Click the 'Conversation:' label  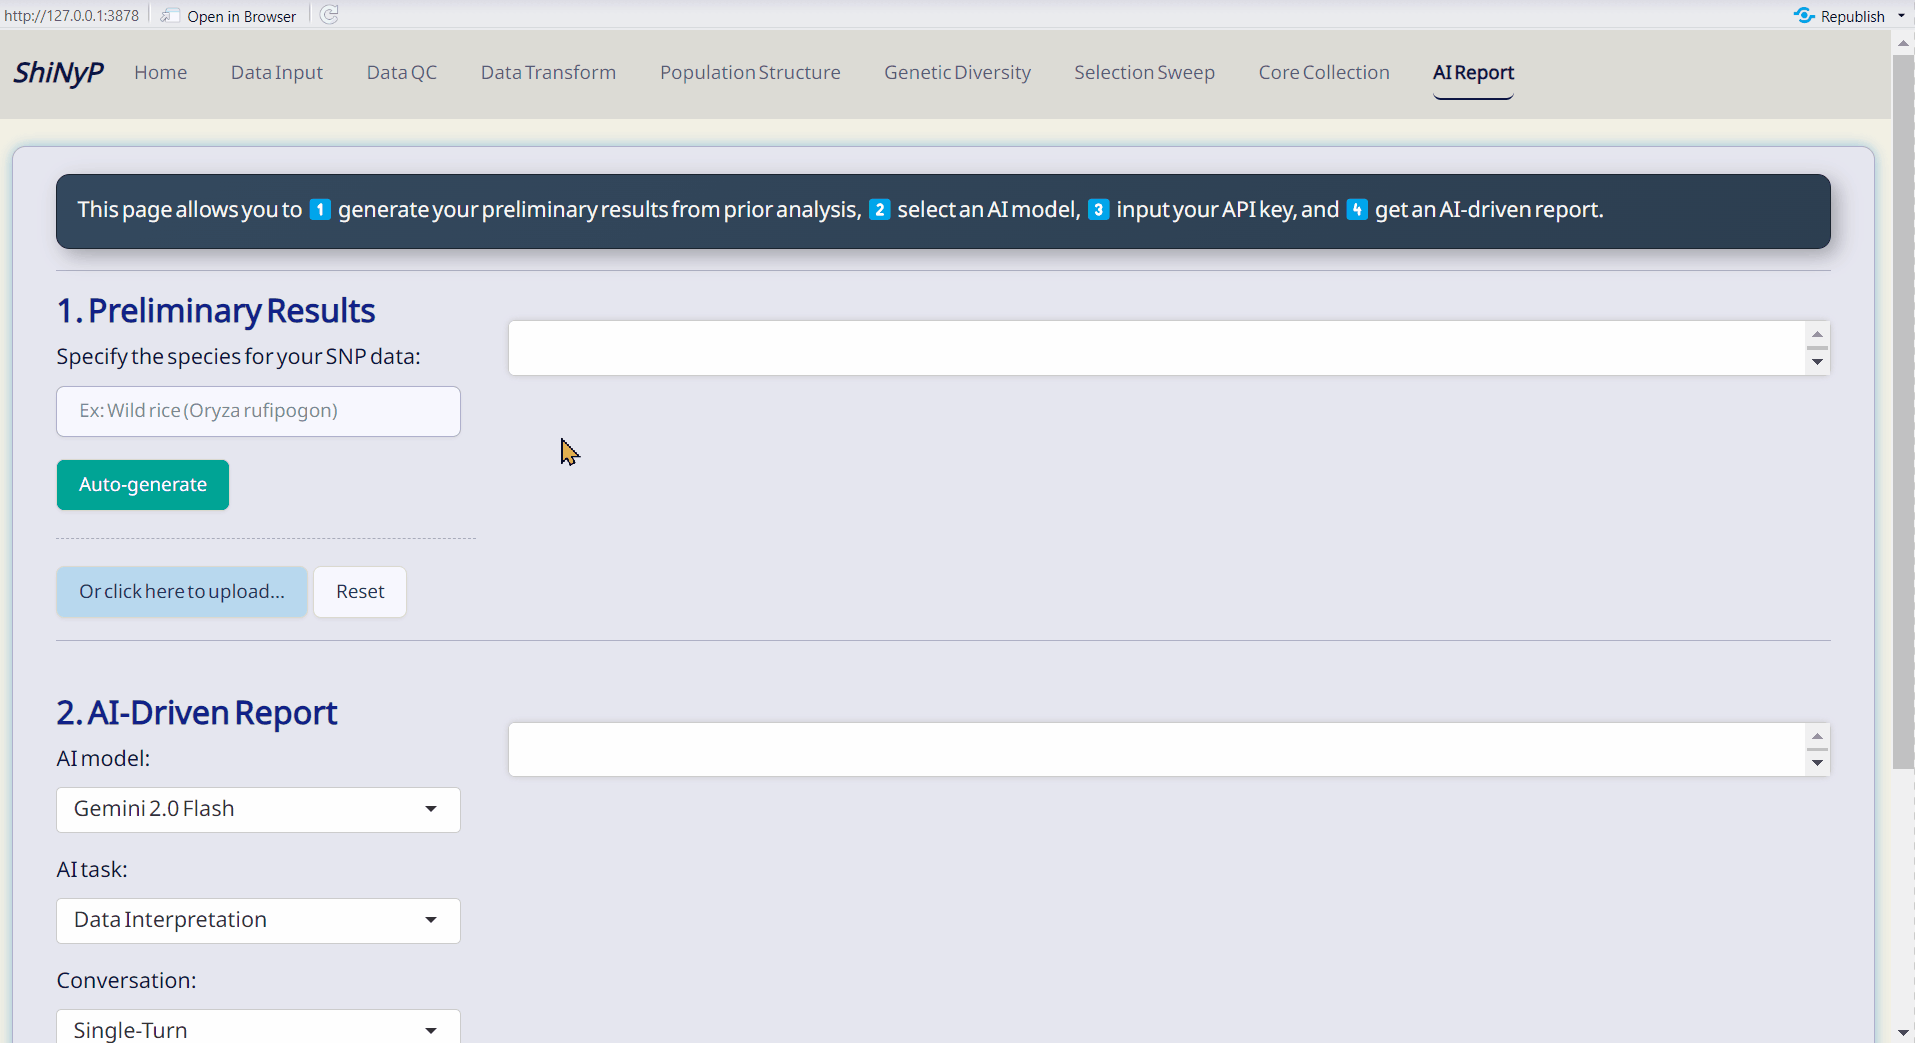[x=126, y=981]
